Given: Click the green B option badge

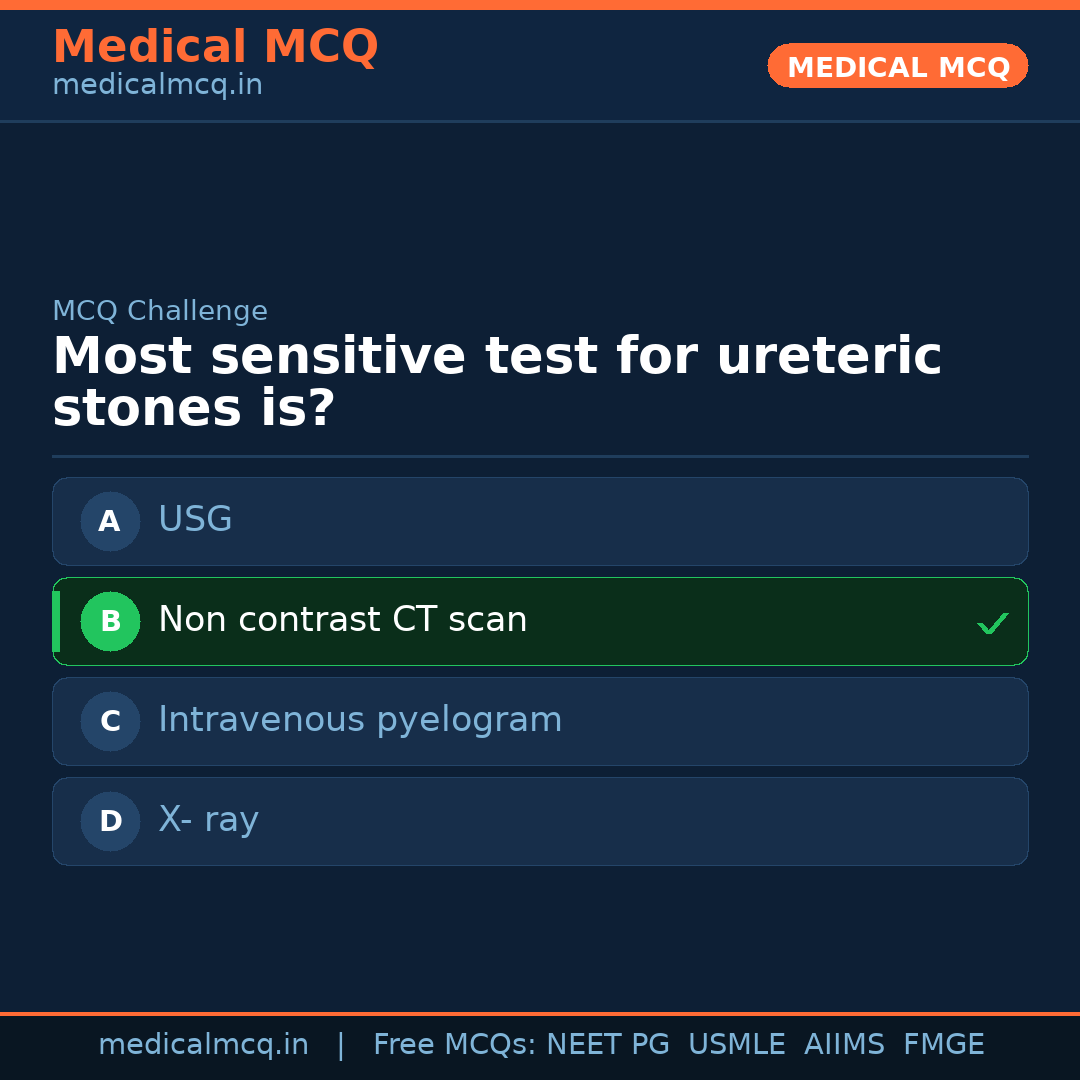Looking at the screenshot, I should 110,621.
